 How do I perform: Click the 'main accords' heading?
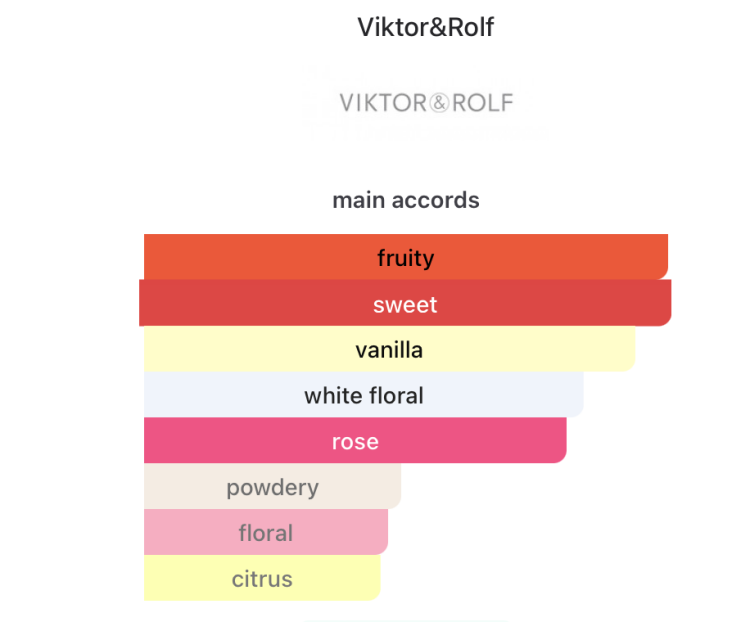click(x=406, y=200)
